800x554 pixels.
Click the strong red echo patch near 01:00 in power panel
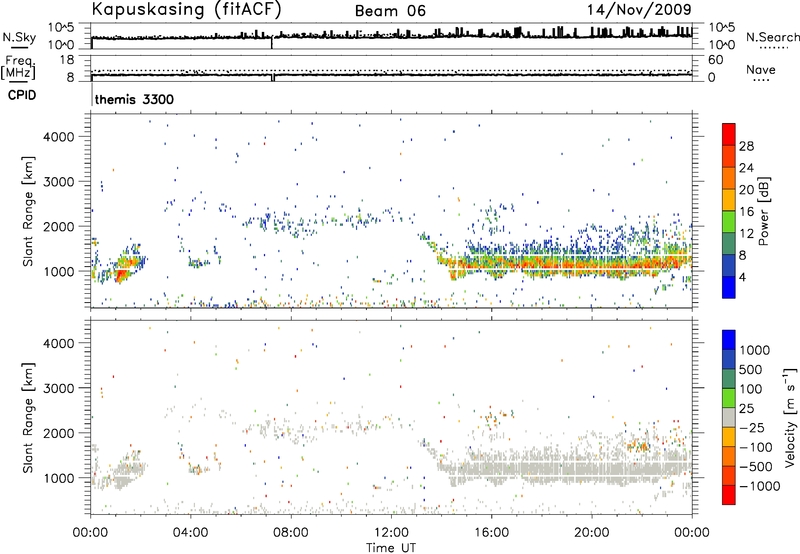pos(121,275)
